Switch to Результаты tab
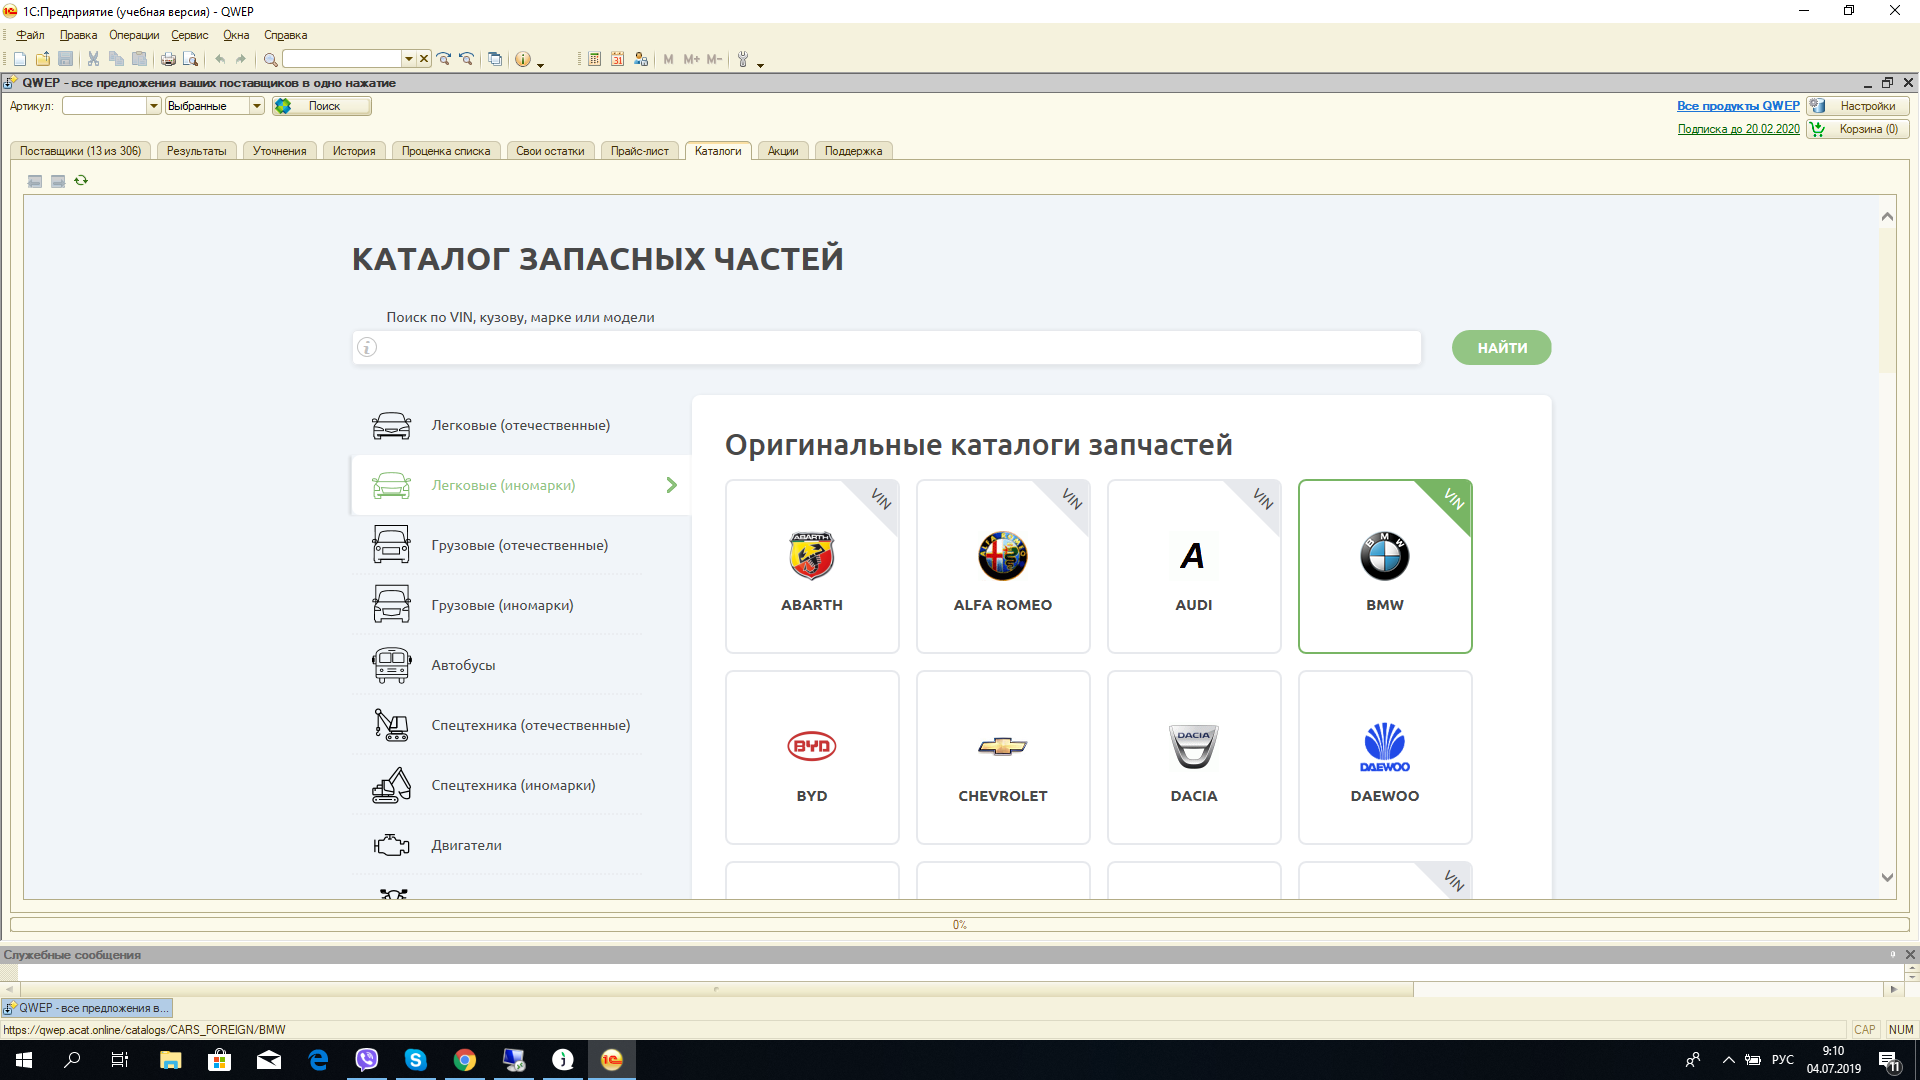Viewport: 1920px width, 1080px height. click(x=196, y=151)
